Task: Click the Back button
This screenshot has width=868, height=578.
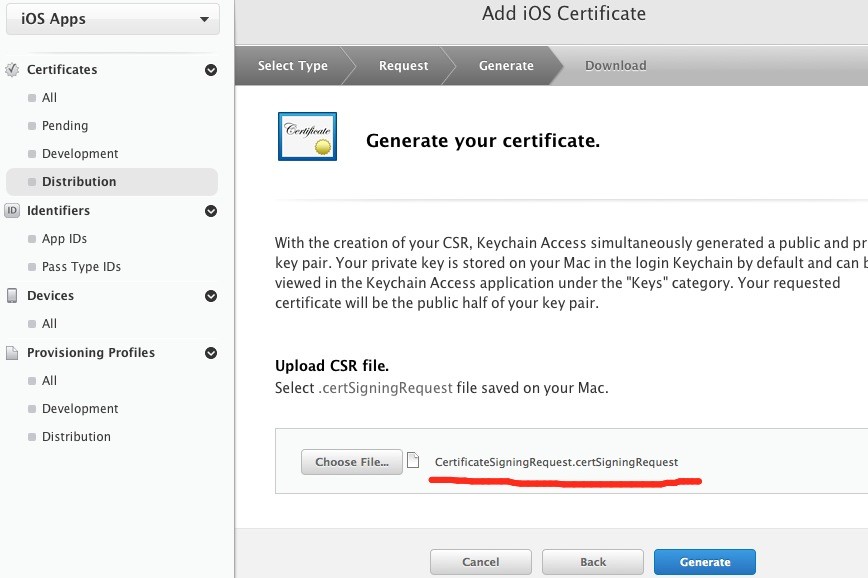Action: (593, 562)
